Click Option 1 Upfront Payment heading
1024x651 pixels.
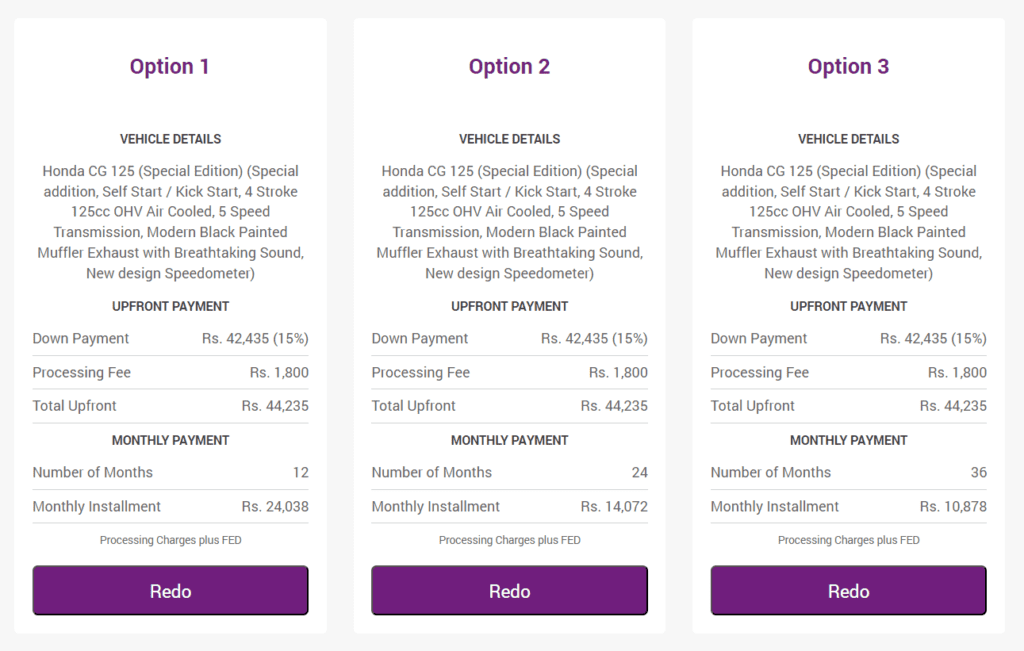coord(170,306)
